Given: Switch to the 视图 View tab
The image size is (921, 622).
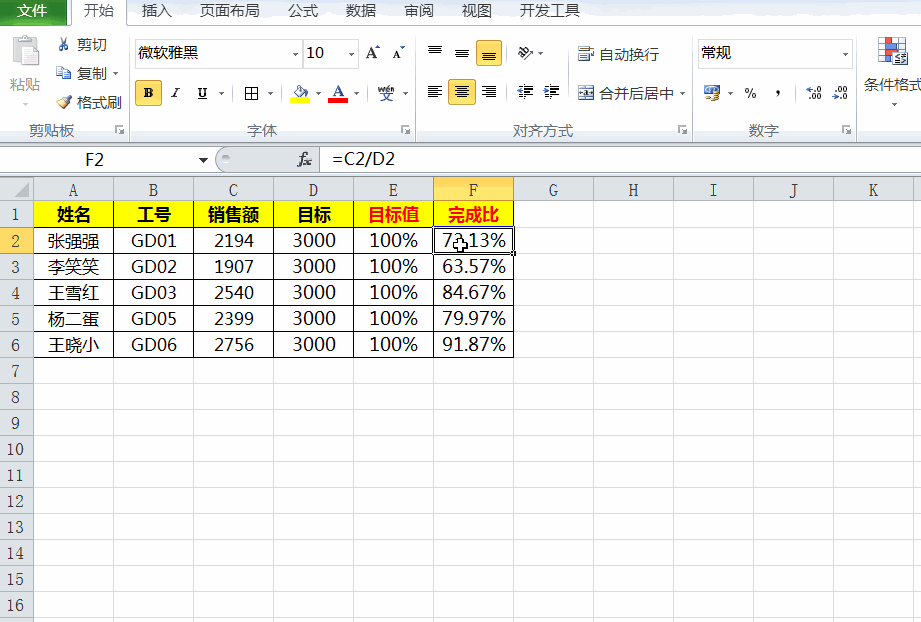Looking at the screenshot, I should click(x=476, y=11).
